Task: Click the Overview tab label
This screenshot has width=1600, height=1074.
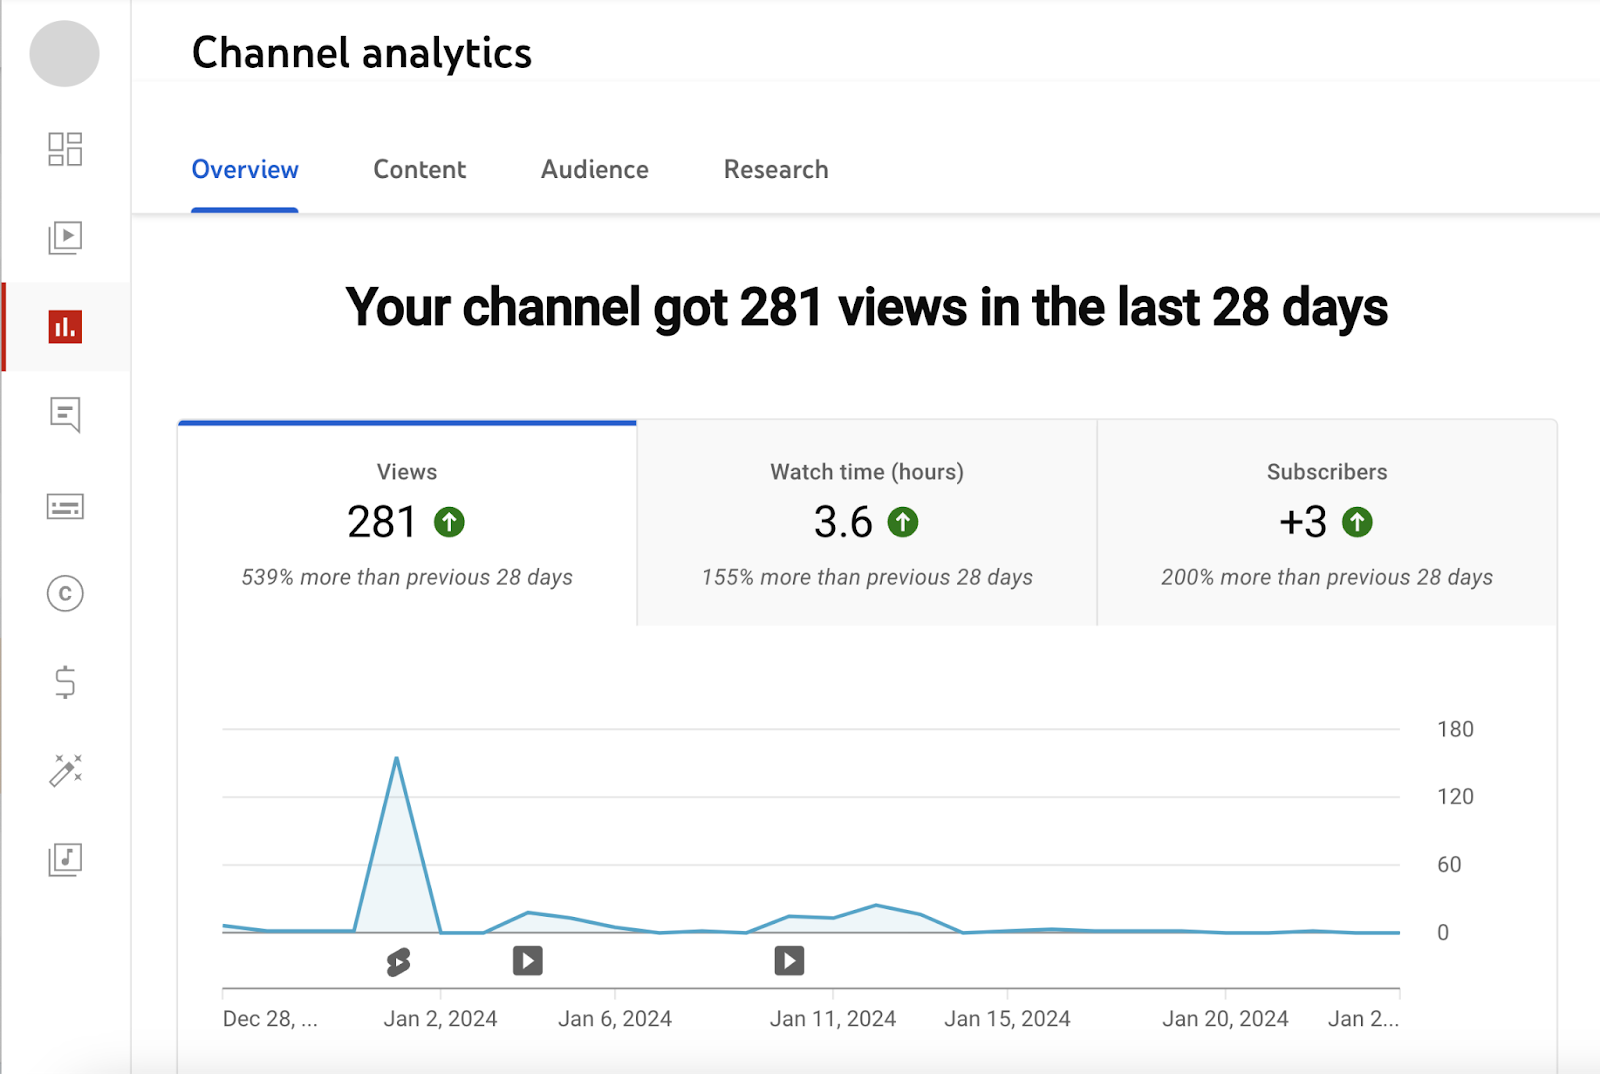Action: click(245, 170)
